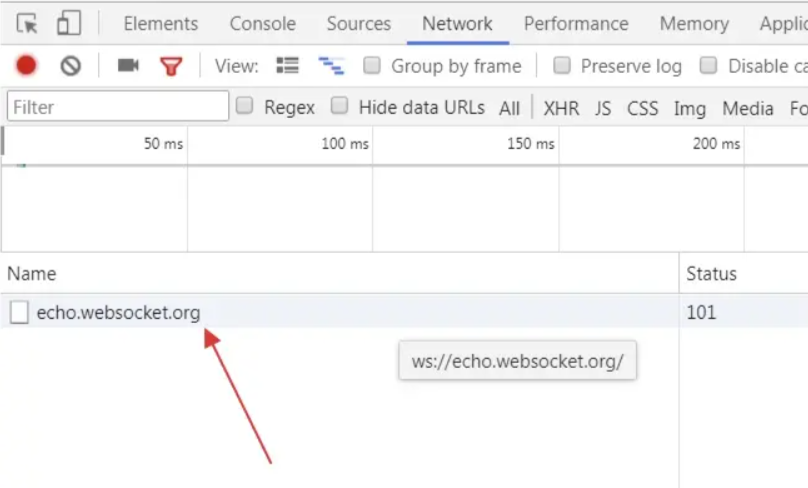Click inside the Filter text field

118,106
